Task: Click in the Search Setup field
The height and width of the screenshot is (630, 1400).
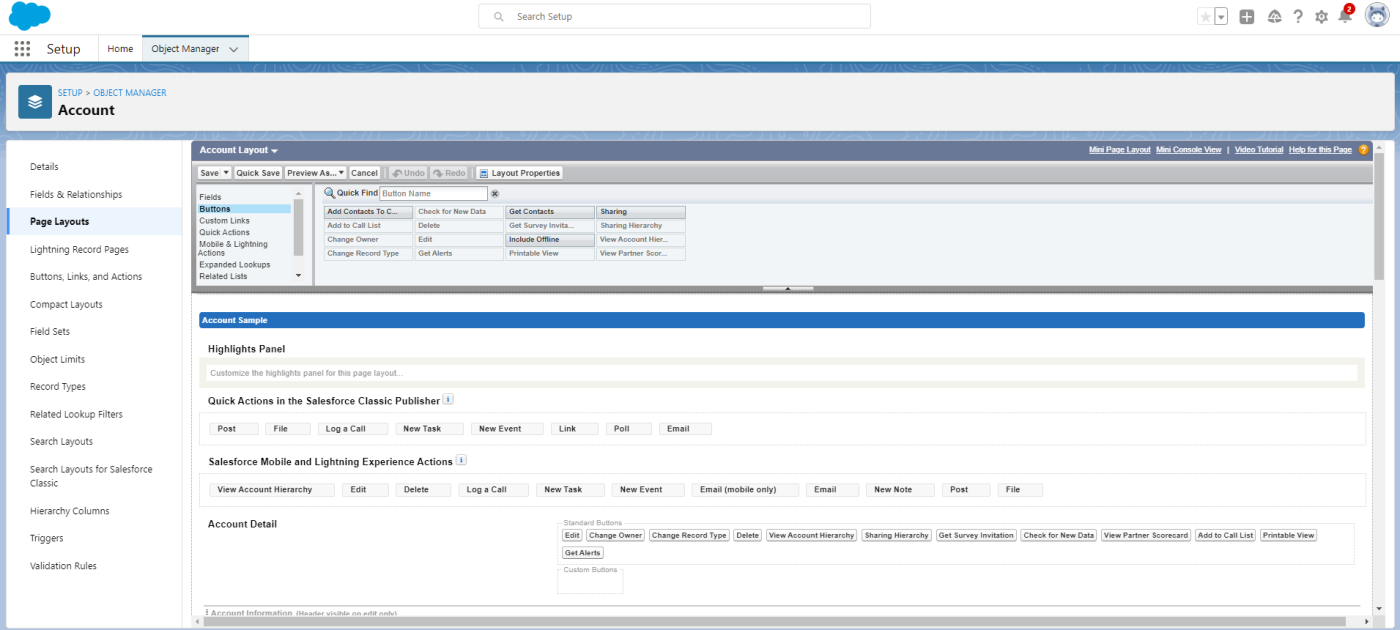Action: click(674, 16)
